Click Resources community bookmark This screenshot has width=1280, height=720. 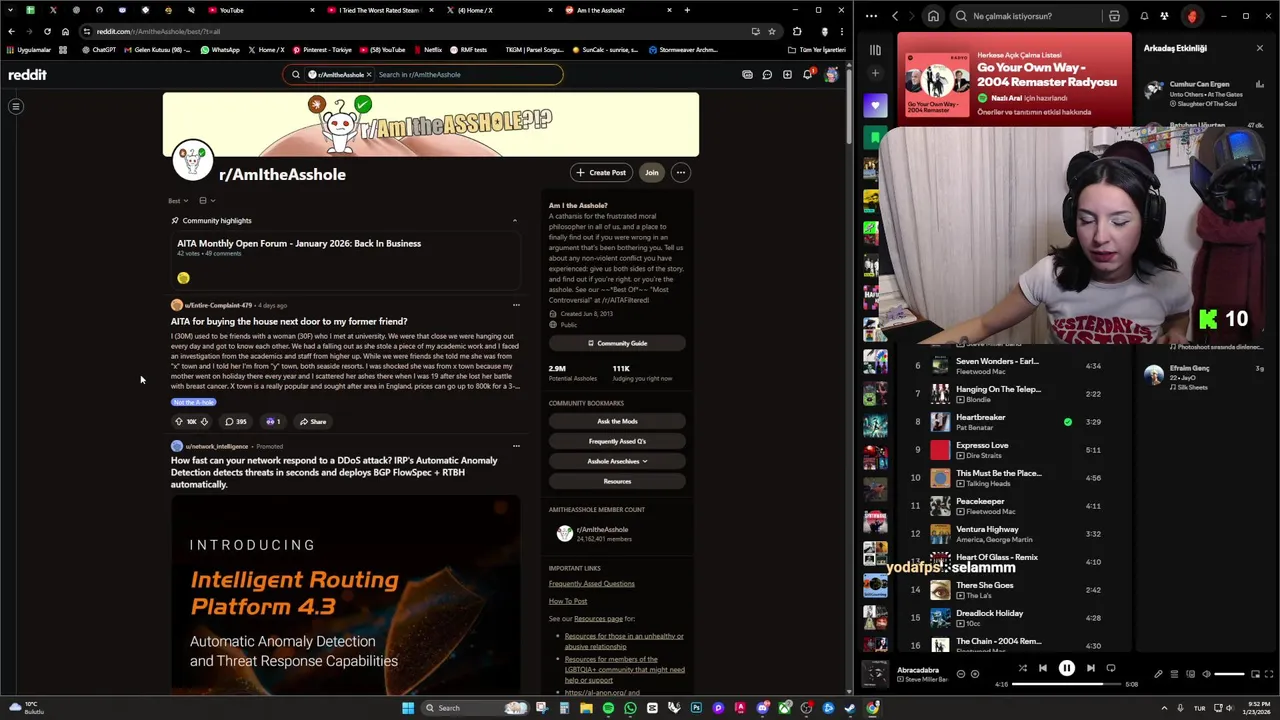[x=617, y=481]
